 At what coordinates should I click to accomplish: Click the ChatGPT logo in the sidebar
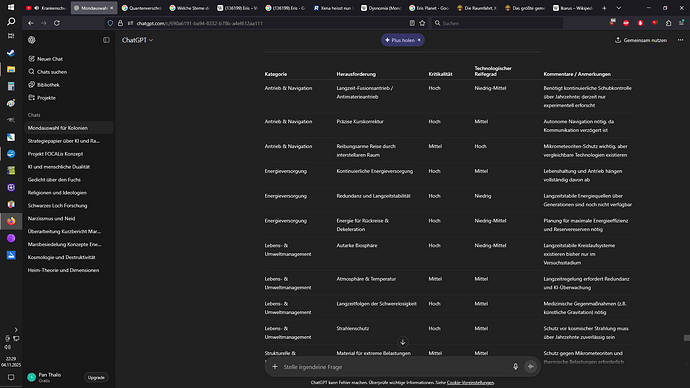(32, 40)
